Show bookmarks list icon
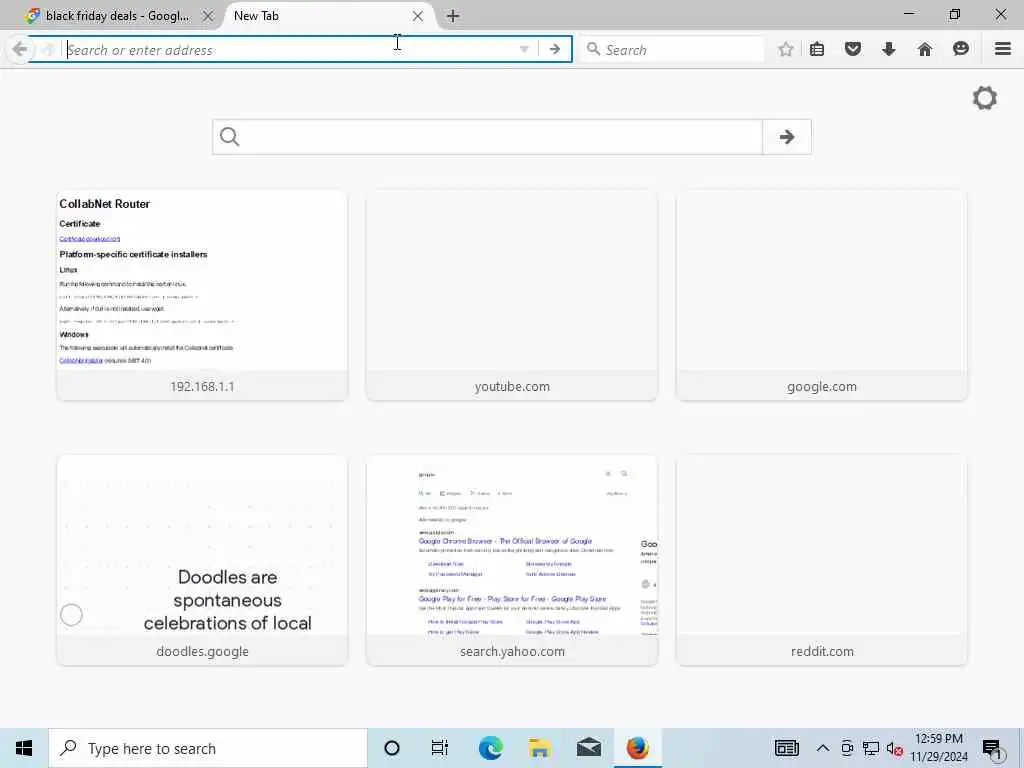The width and height of the screenshot is (1024, 768). pos(817,49)
